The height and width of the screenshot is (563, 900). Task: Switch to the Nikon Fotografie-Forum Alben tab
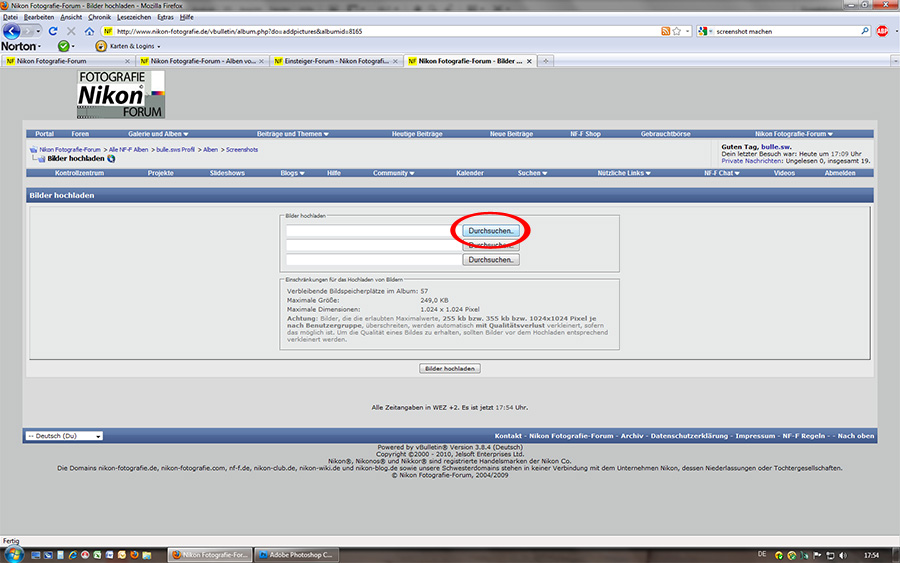click(x=202, y=61)
